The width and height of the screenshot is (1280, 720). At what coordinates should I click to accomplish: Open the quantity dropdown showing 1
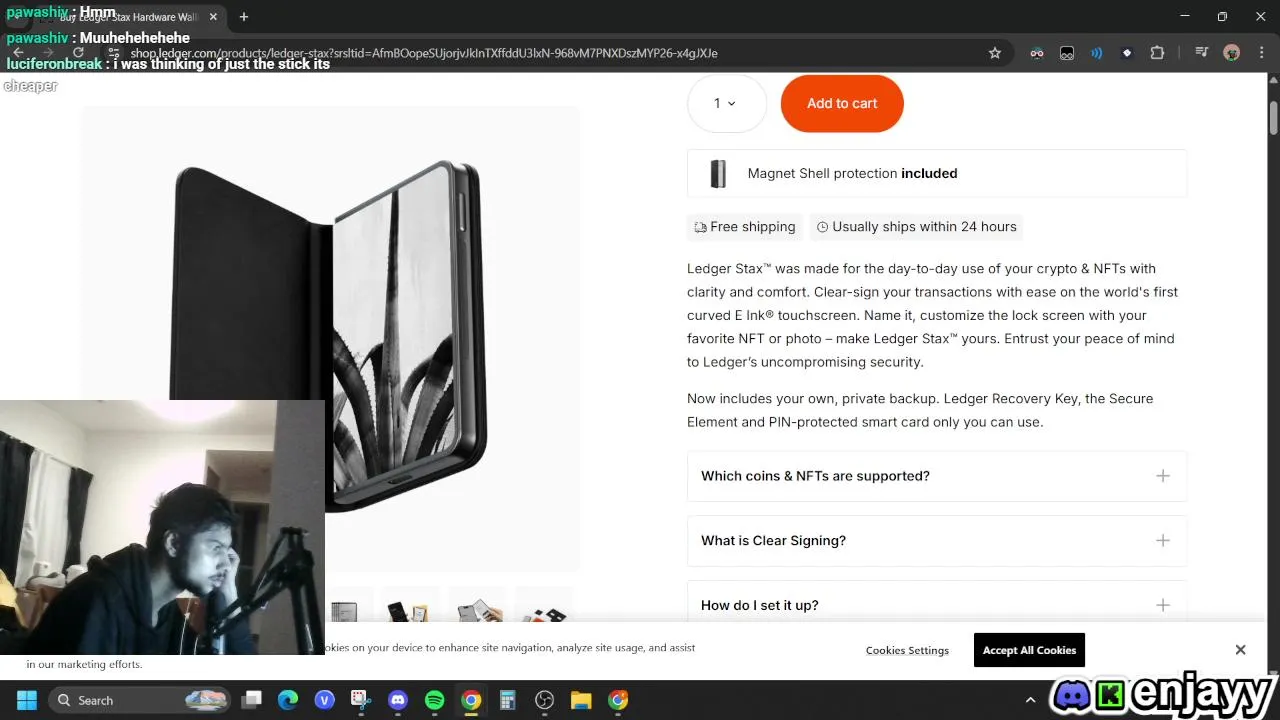(726, 103)
